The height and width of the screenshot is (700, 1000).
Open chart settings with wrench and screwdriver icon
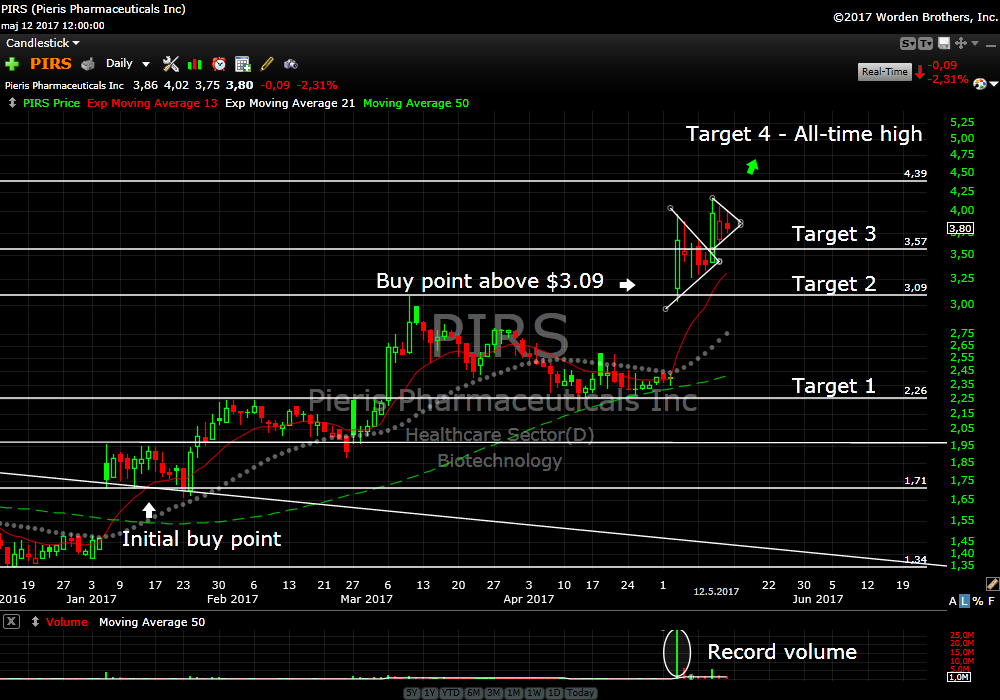[170, 64]
